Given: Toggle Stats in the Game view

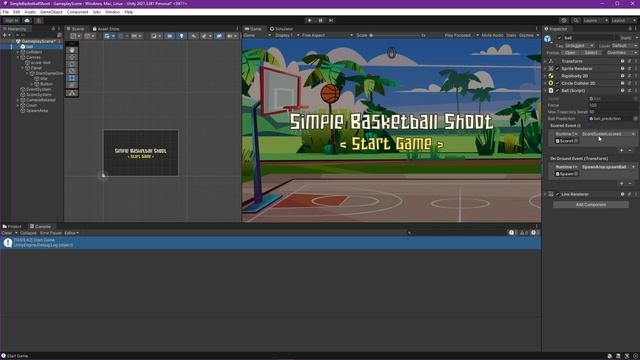Looking at the screenshot, I should tap(511, 36).
